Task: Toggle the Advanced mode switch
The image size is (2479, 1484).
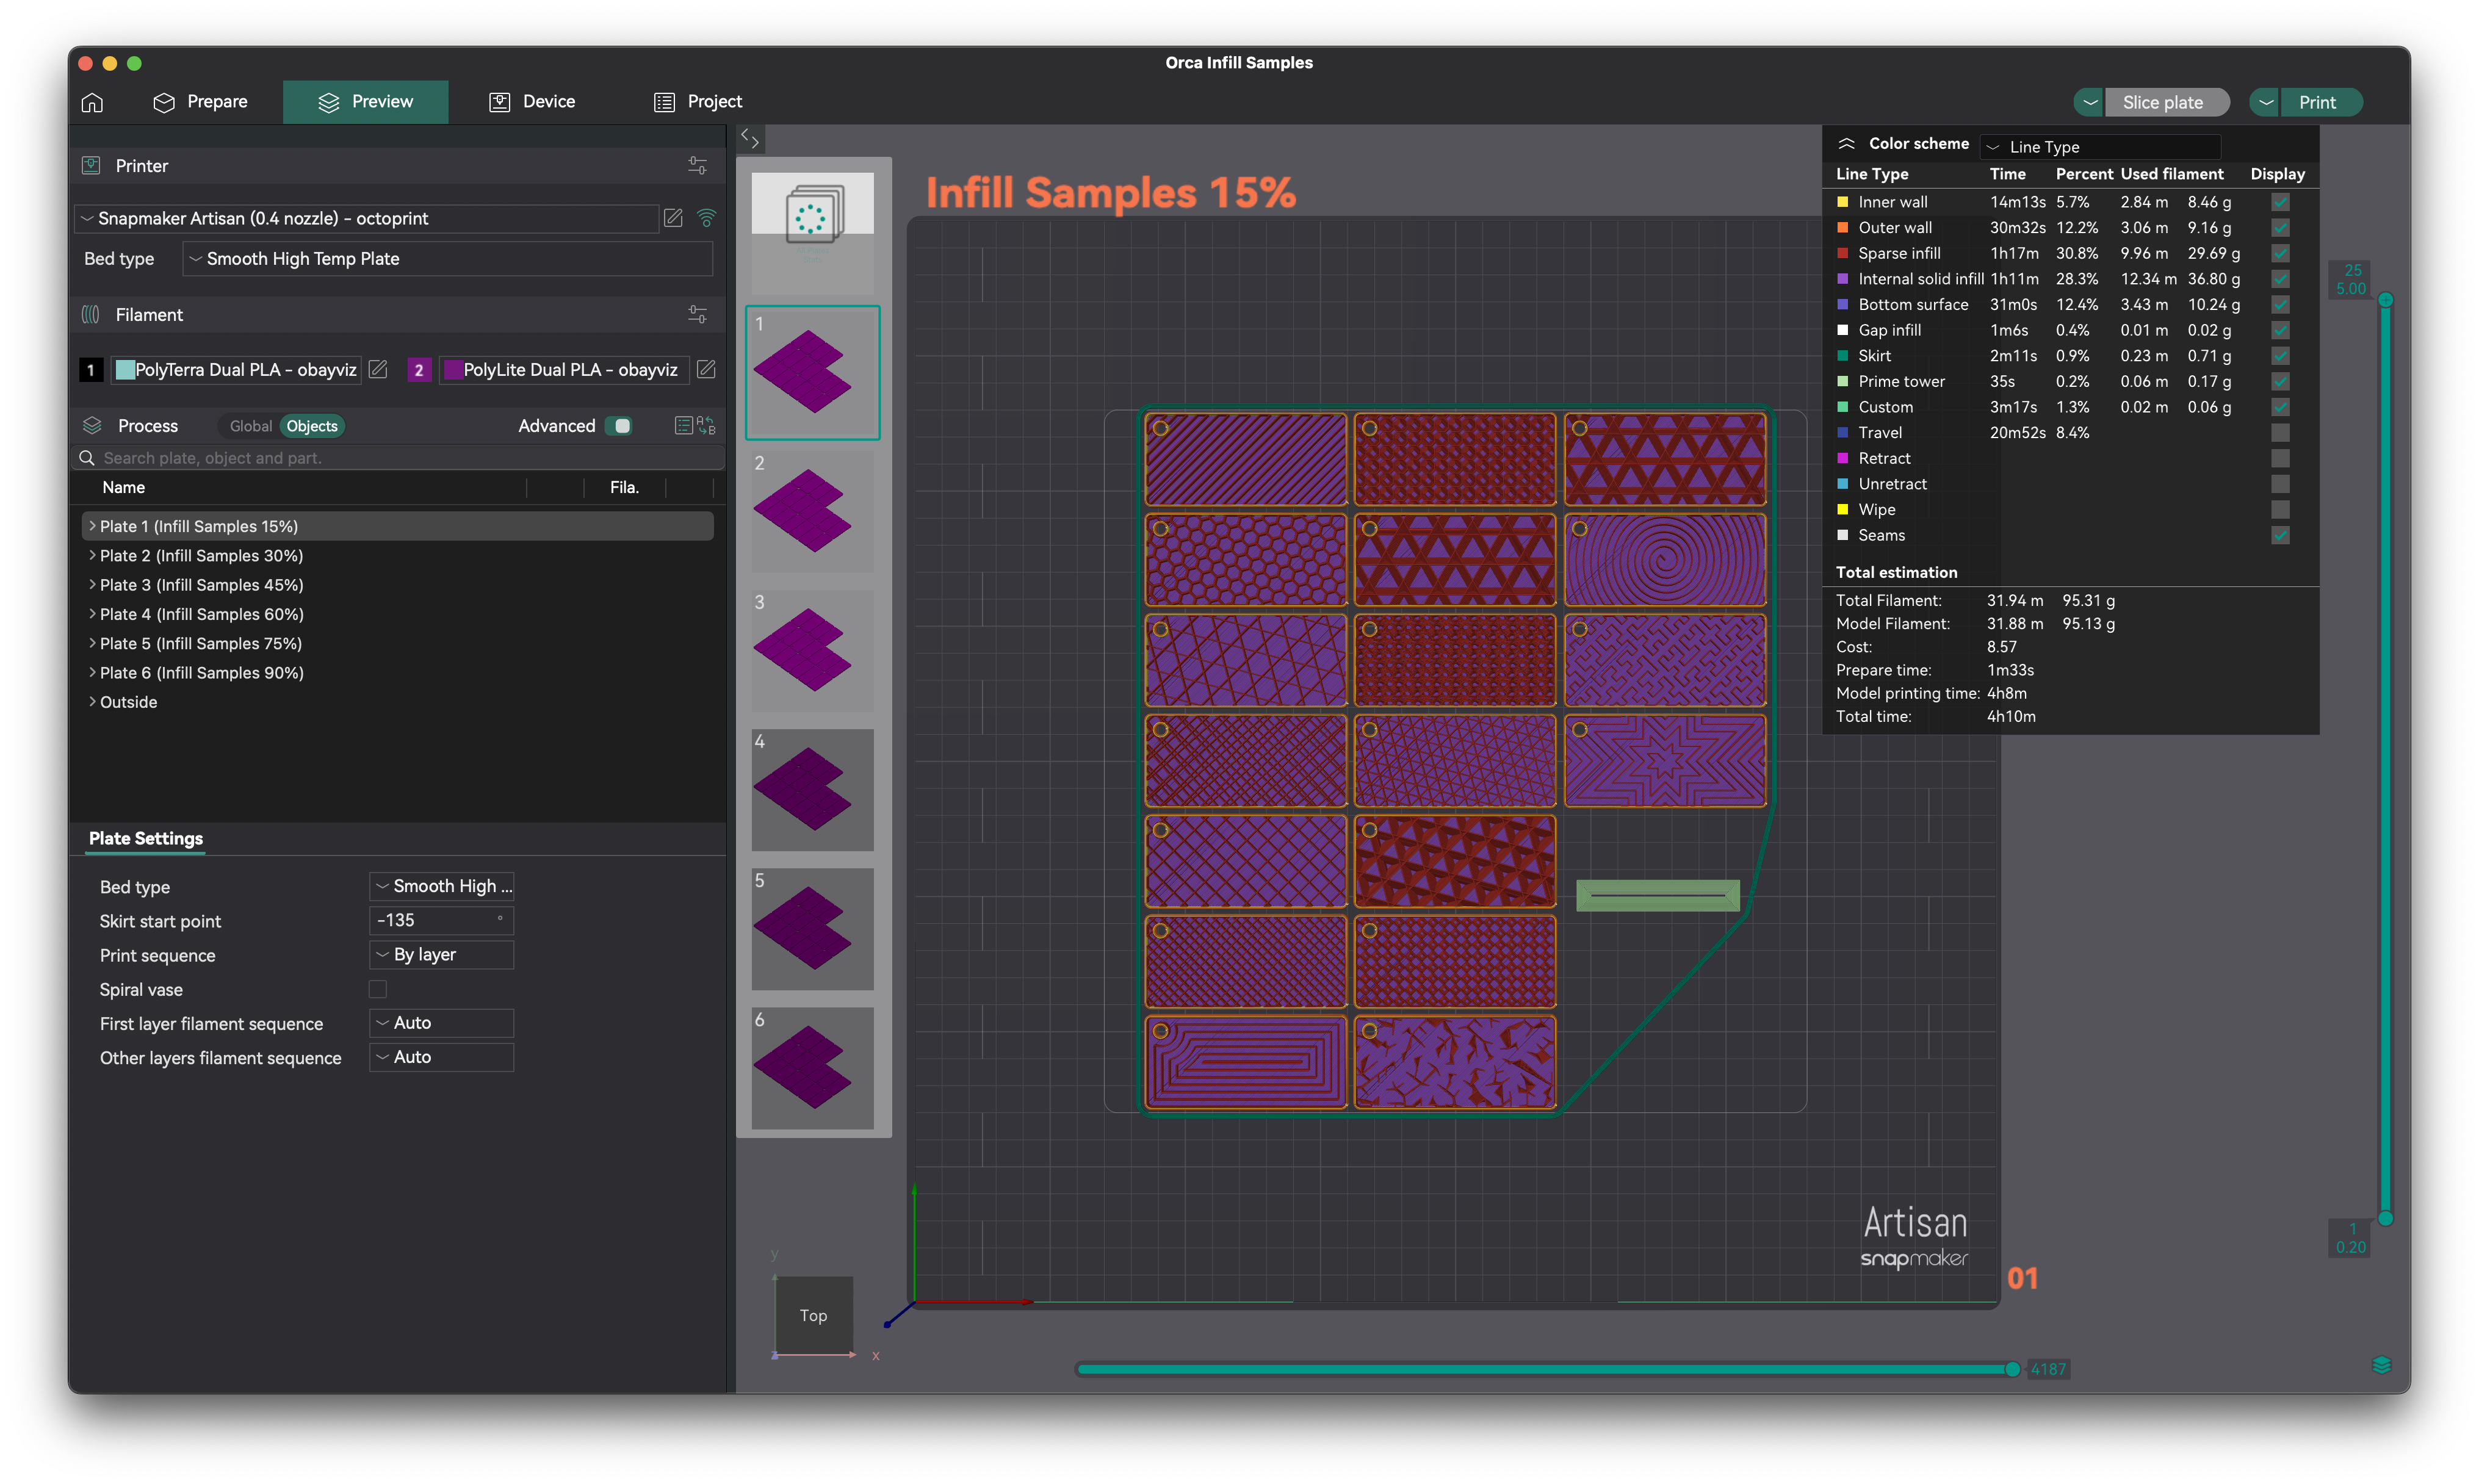Action: (x=618, y=426)
